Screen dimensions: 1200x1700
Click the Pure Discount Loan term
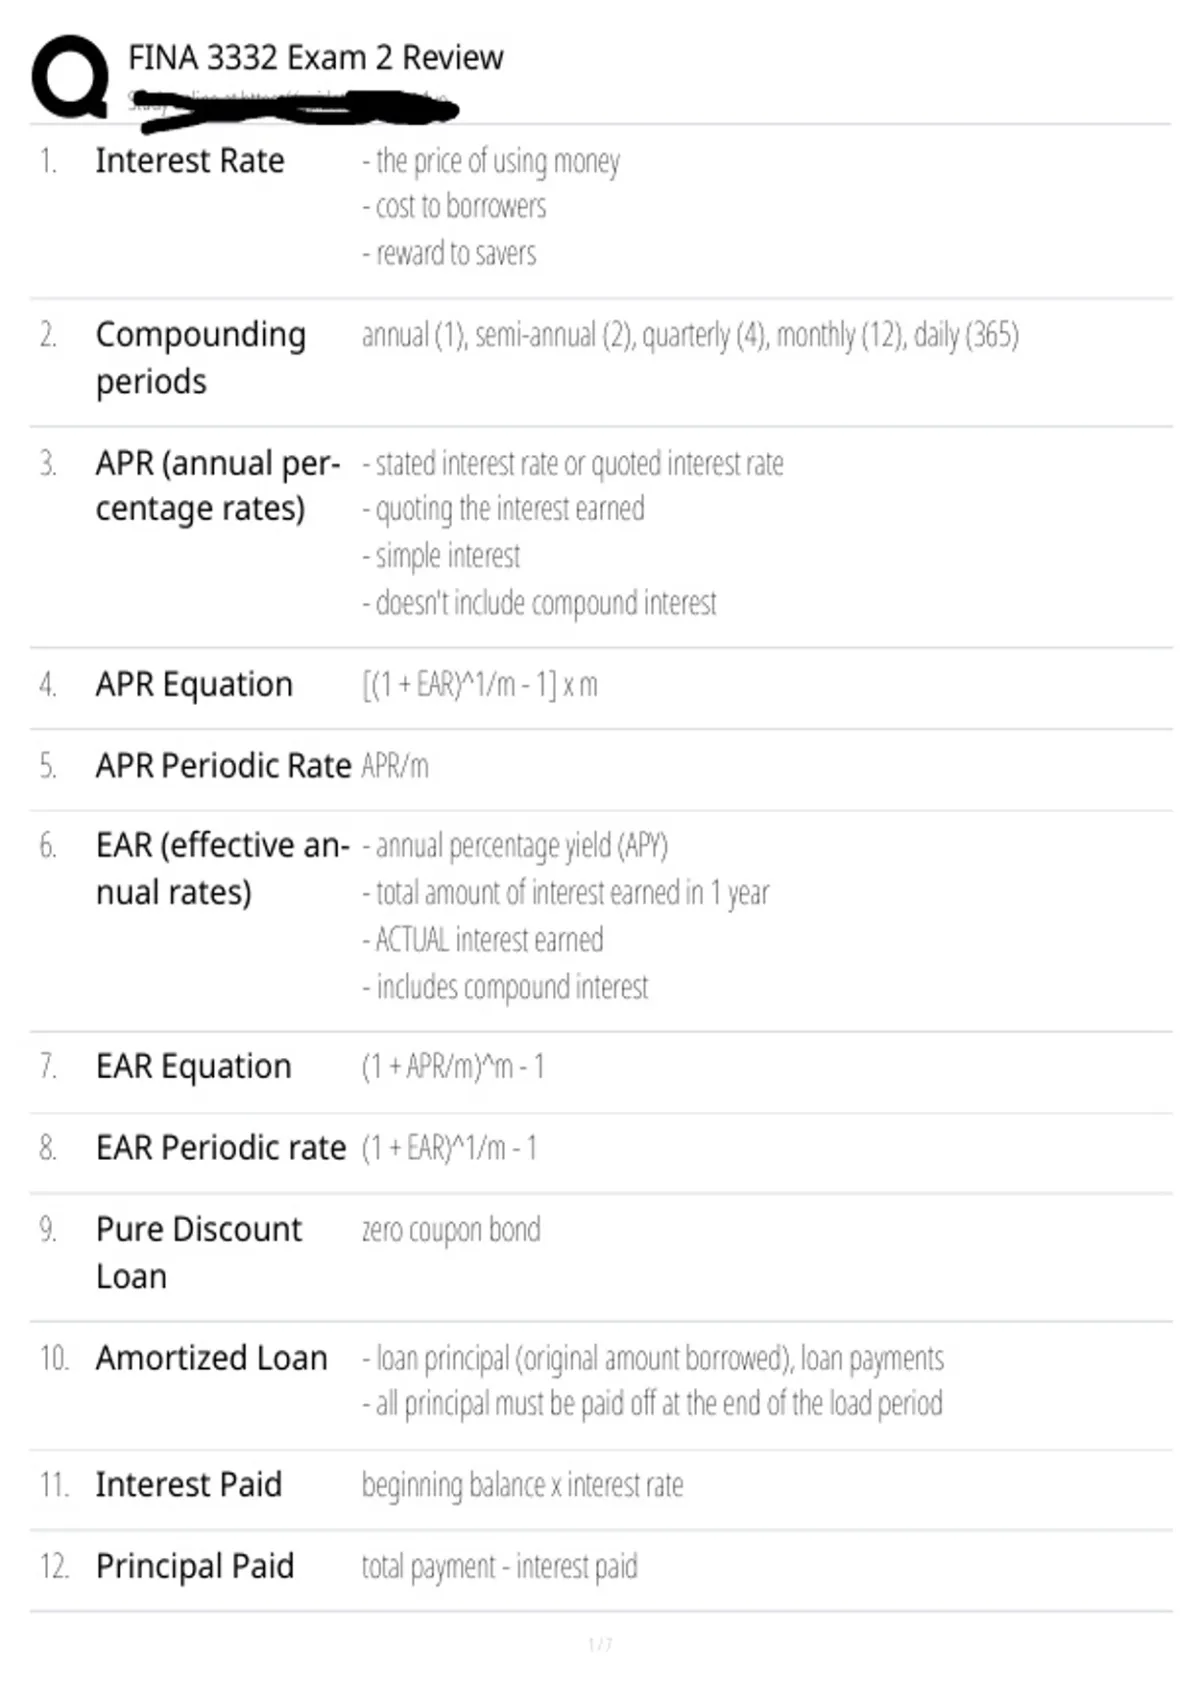[199, 1252]
